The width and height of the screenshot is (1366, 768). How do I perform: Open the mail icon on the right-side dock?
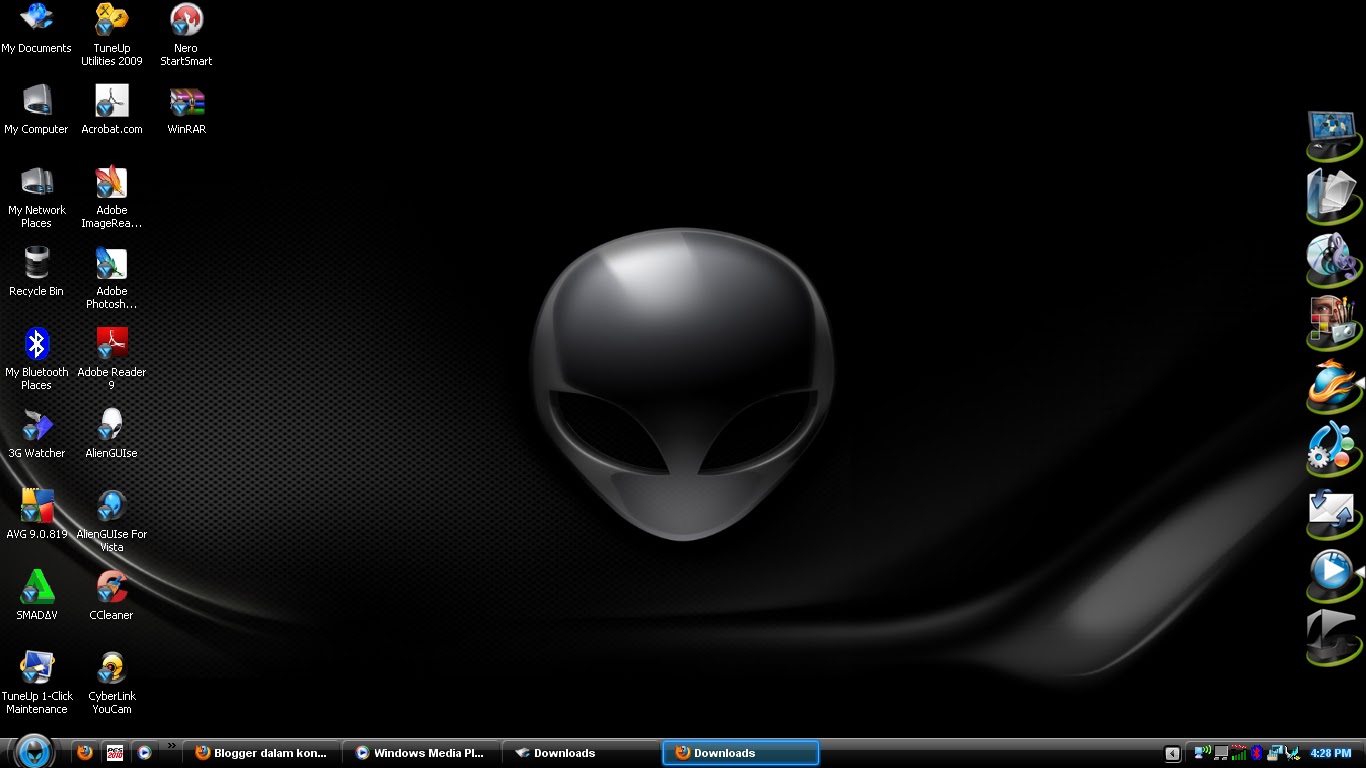tap(1333, 513)
